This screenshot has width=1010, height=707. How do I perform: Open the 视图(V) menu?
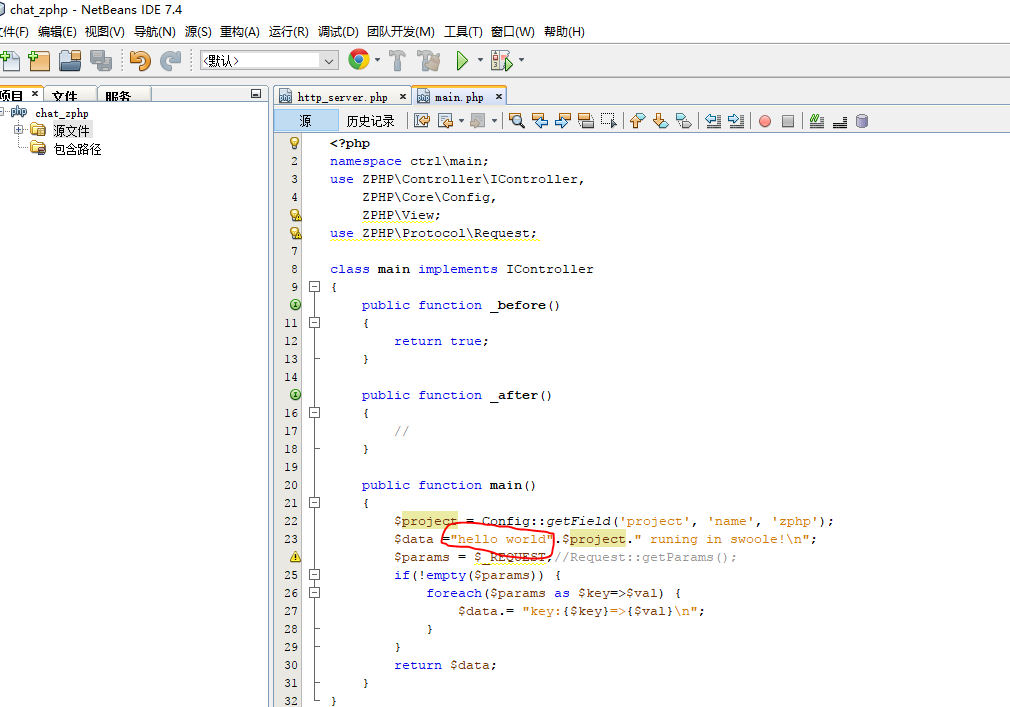click(104, 32)
